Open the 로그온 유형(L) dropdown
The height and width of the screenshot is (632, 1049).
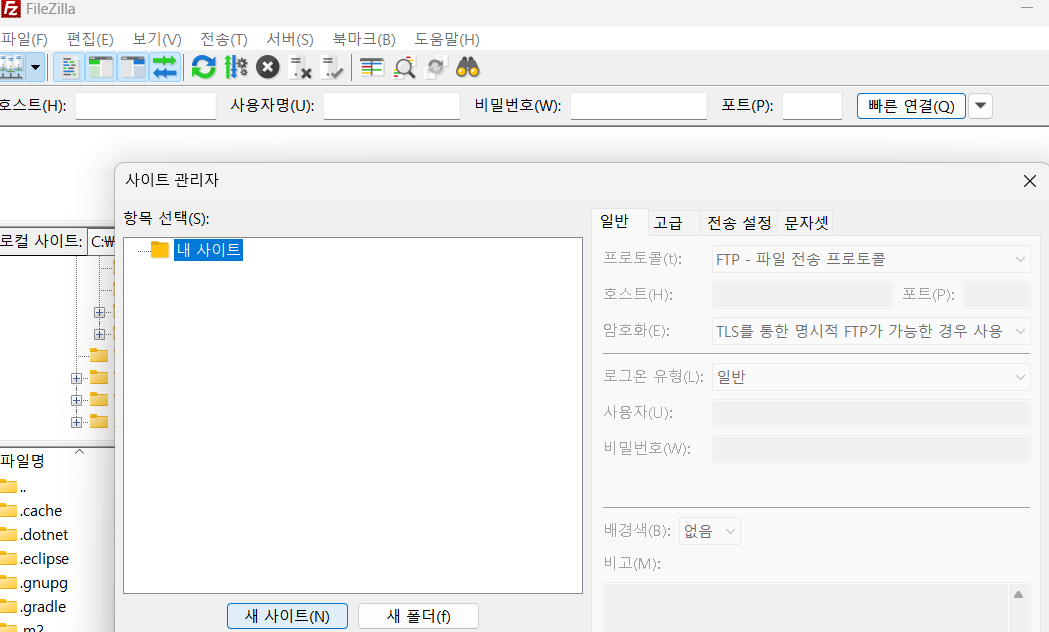[871, 377]
